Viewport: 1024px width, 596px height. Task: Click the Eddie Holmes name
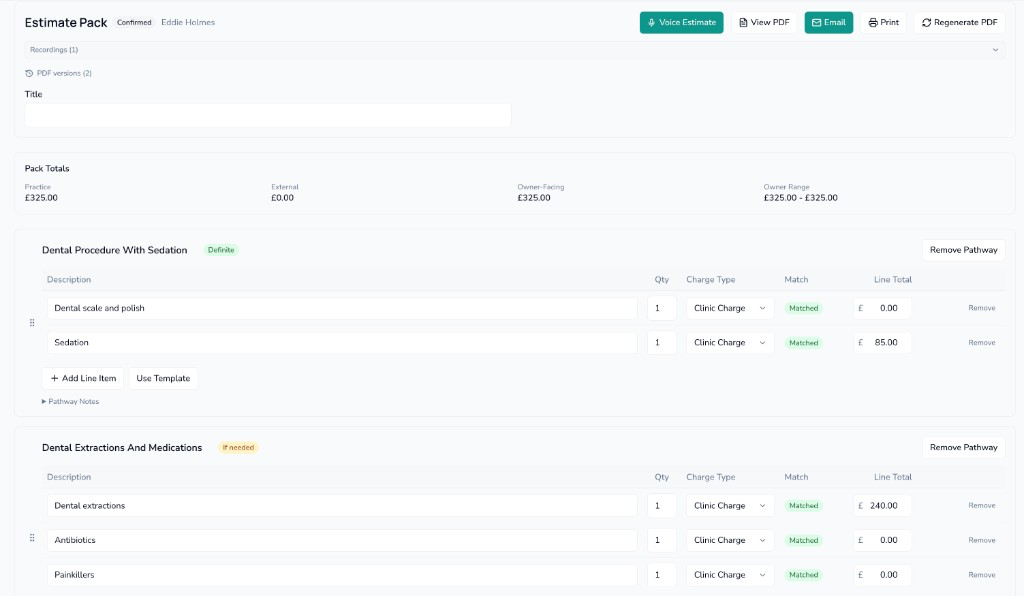[x=188, y=22]
